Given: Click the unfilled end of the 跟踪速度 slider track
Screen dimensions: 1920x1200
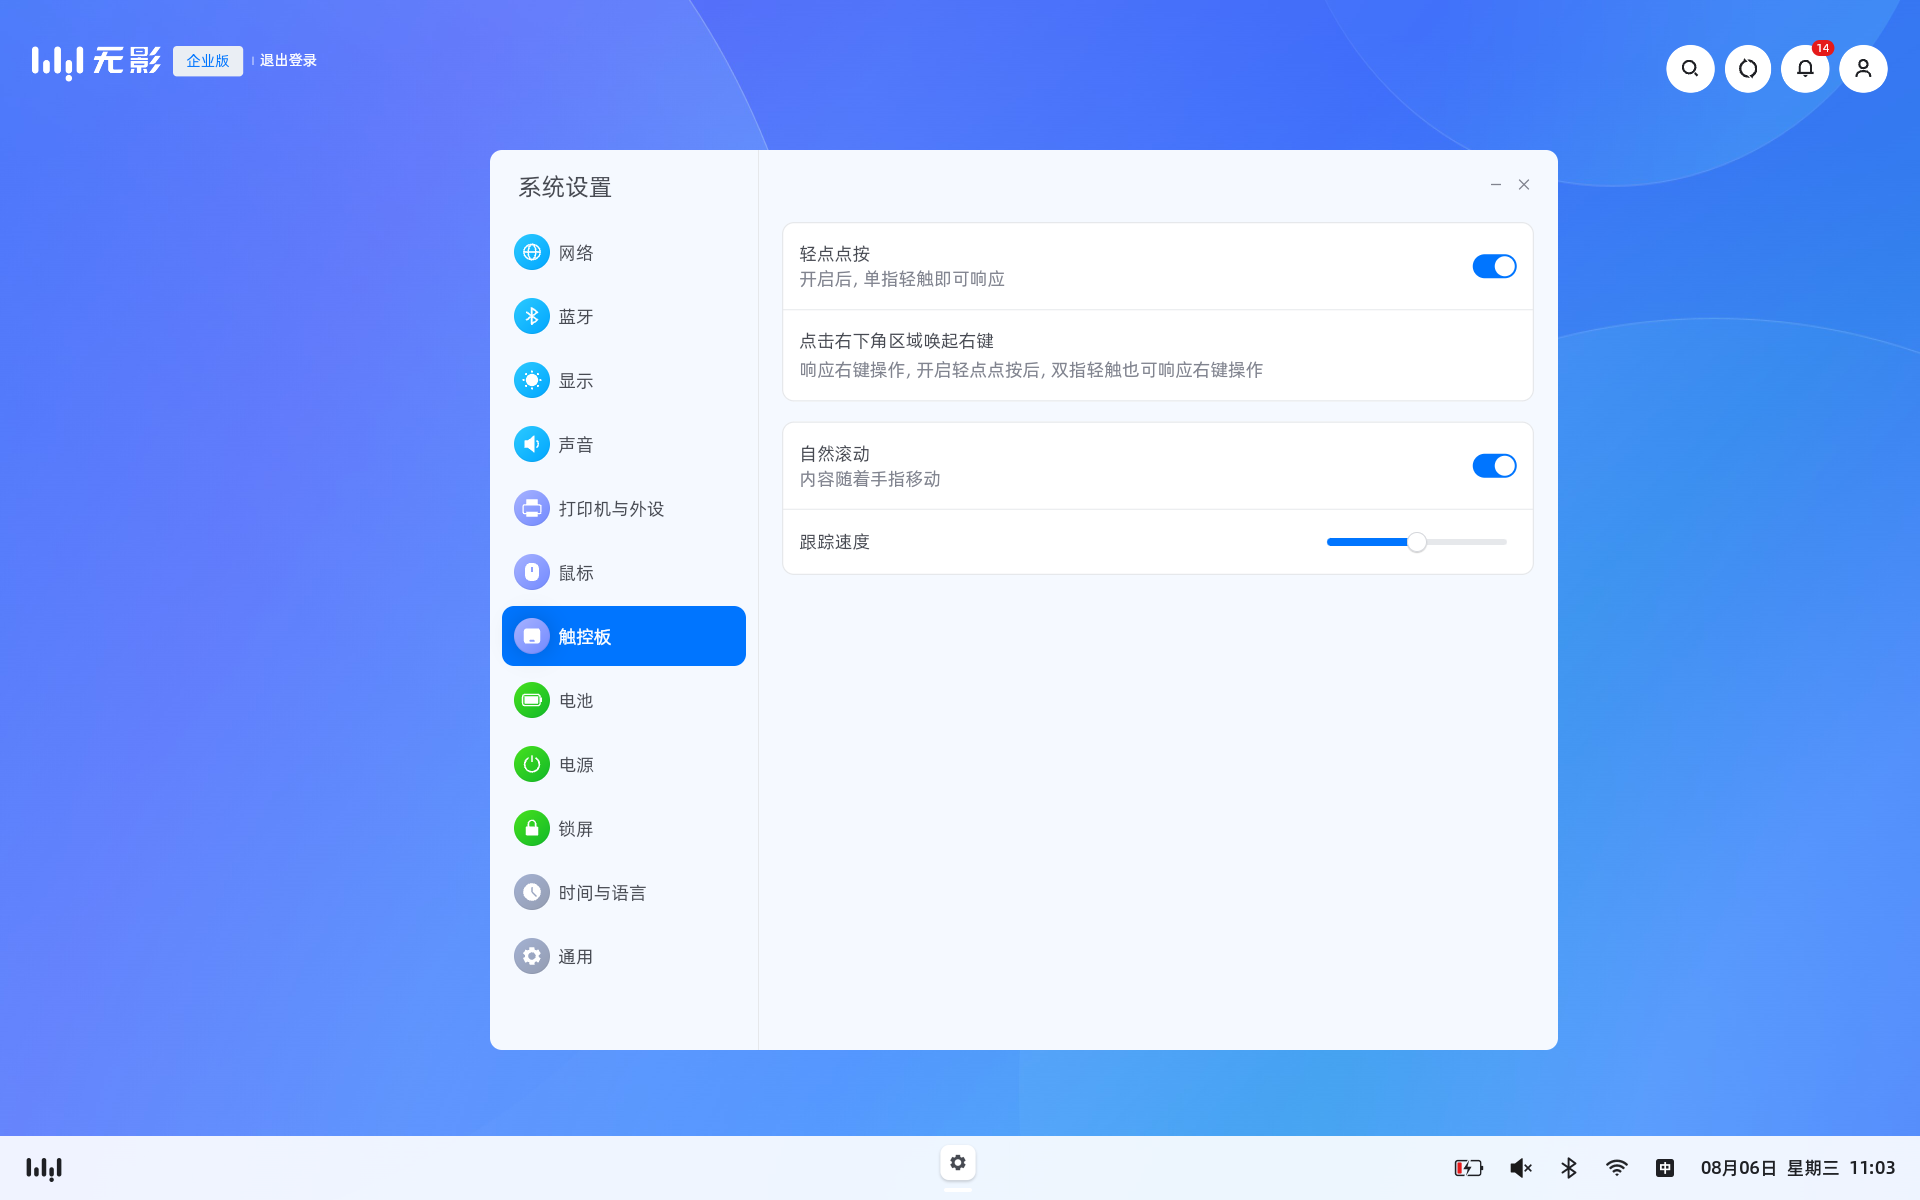Looking at the screenshot, I should (x=1467, y=542).
